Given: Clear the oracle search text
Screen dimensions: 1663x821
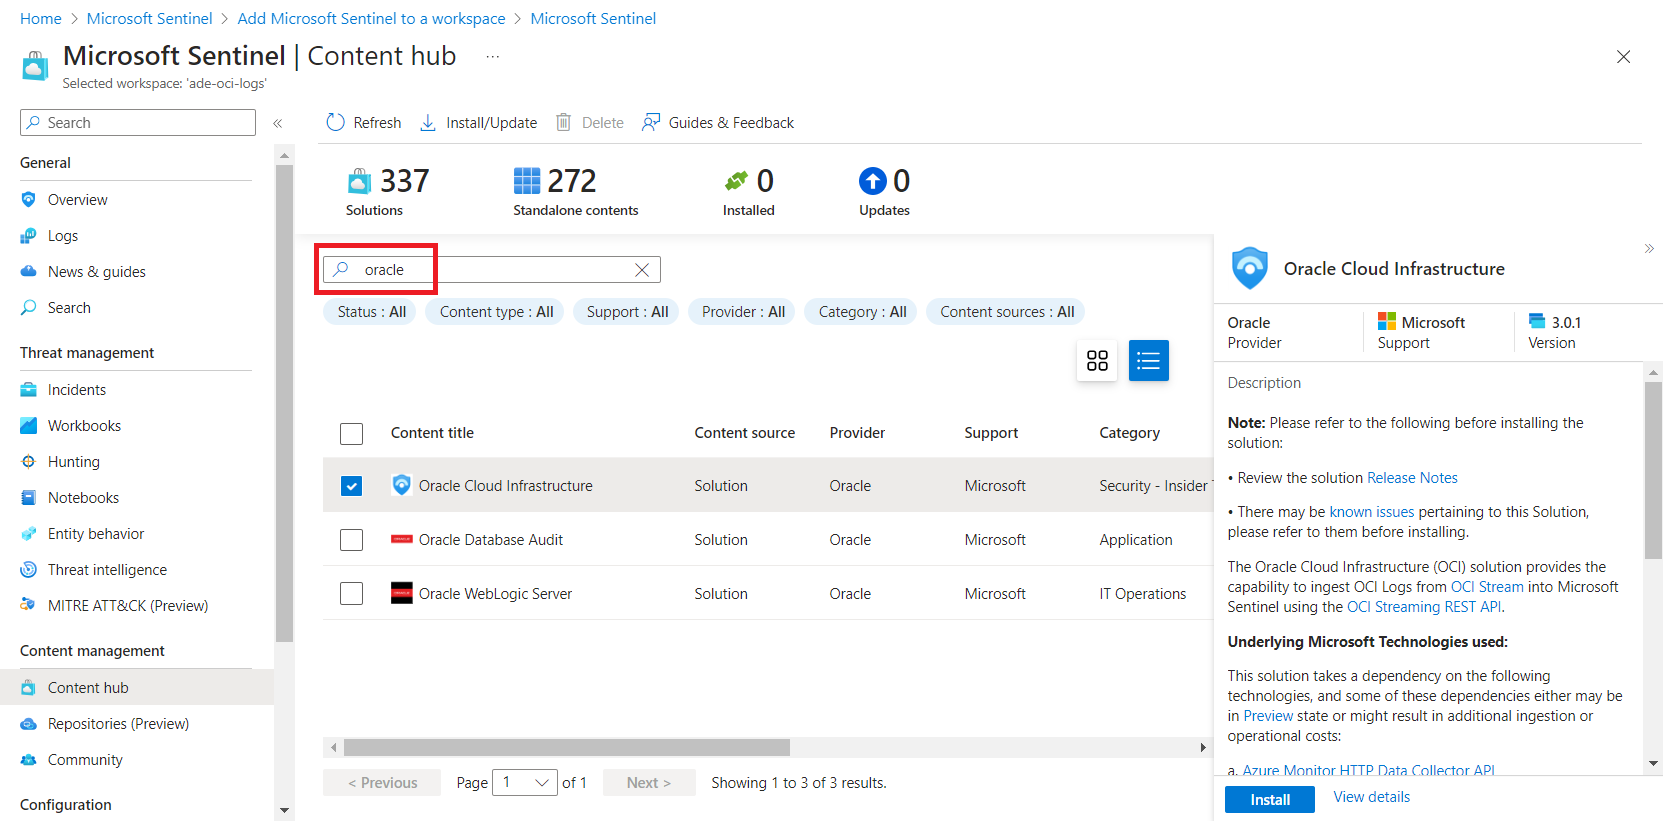Looking at the screenshot, I should point(642,270).
